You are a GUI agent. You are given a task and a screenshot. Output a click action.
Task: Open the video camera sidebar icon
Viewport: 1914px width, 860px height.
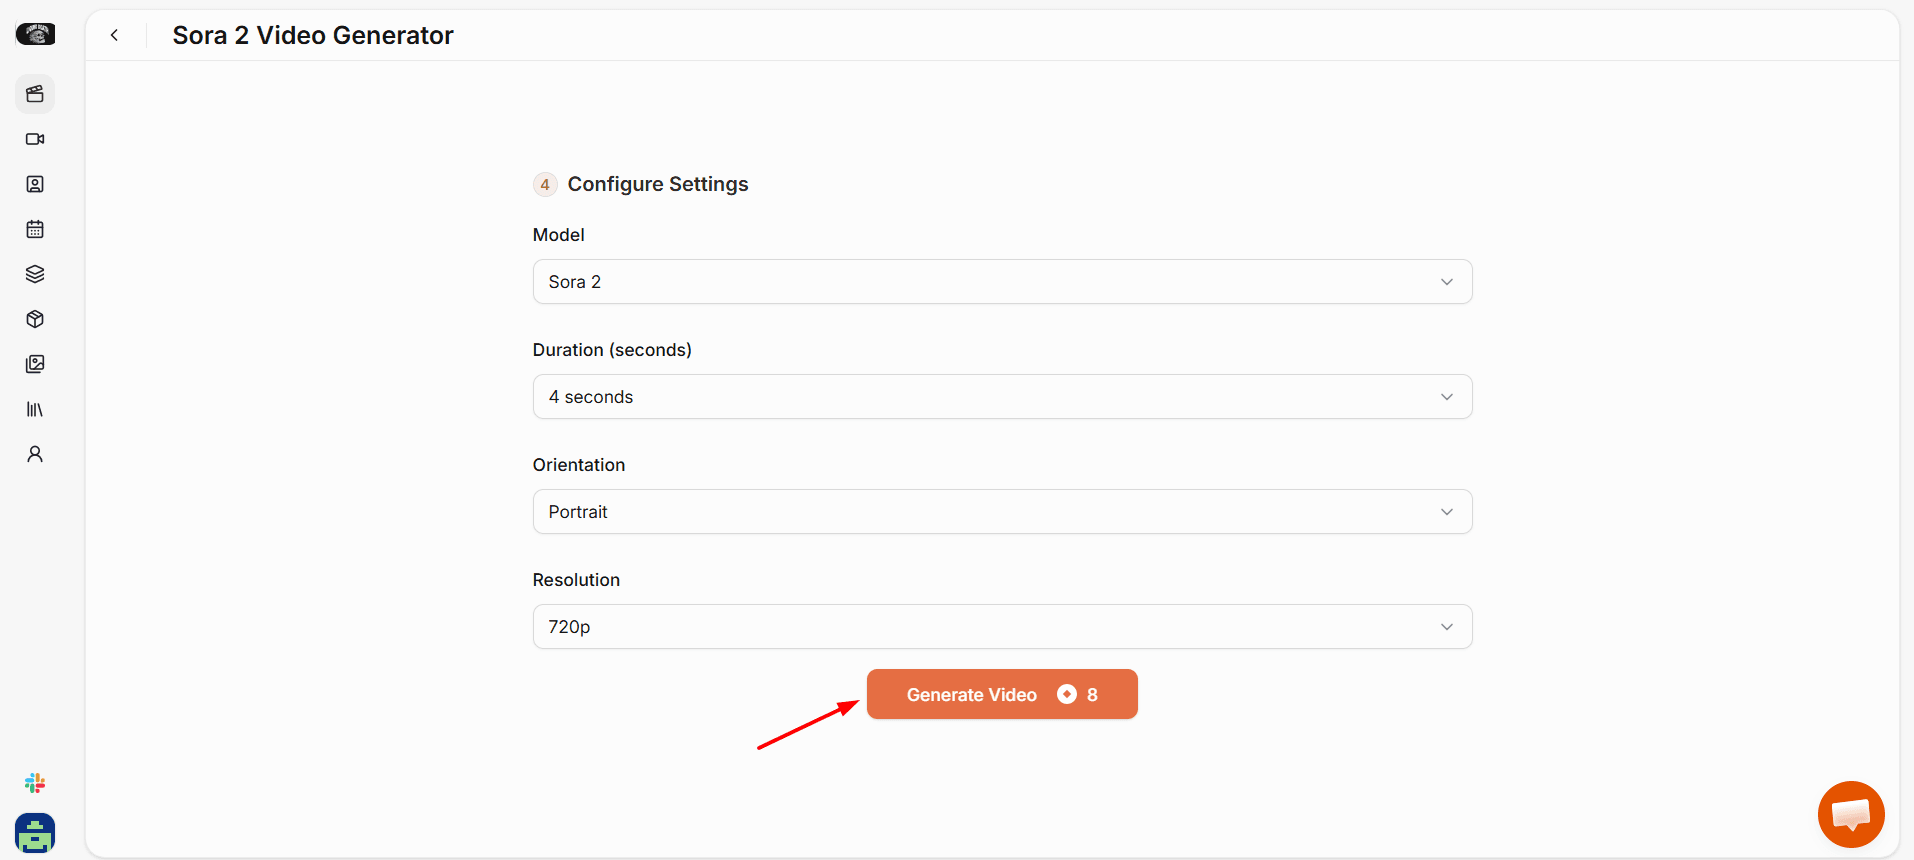pyautogui.click(x=35, y=139)
